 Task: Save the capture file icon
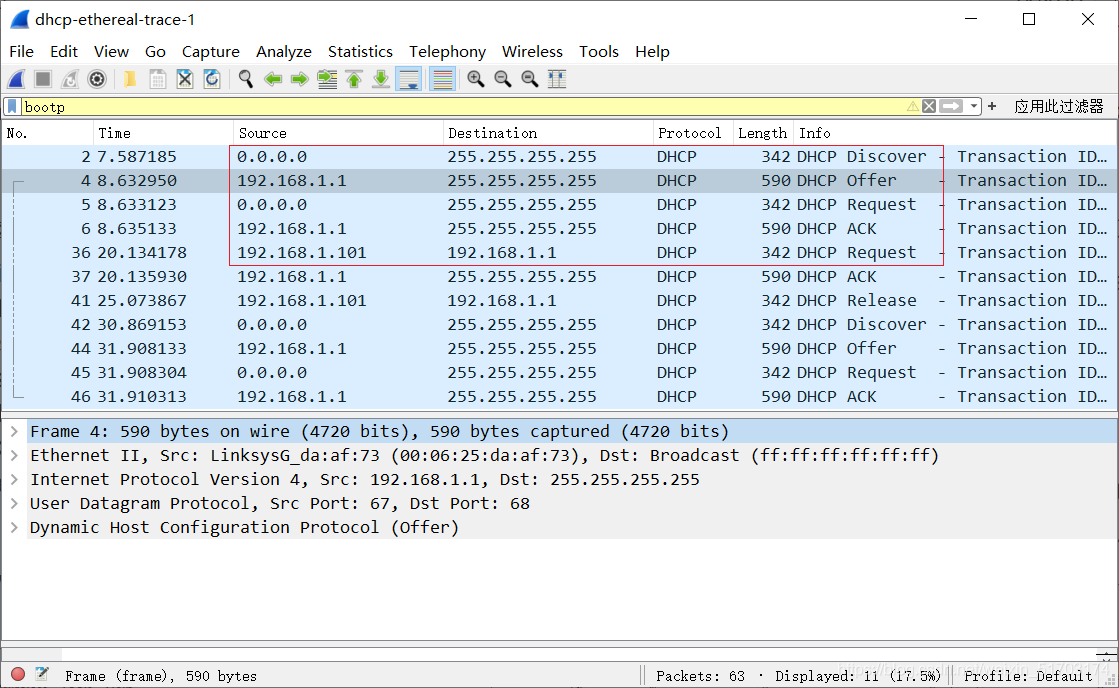(158, 79)
